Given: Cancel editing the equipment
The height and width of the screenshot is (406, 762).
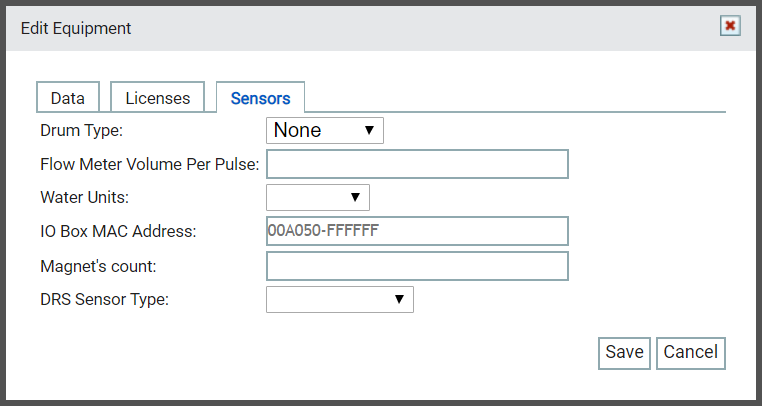Looking at the screenshot, I should [691, 353].
